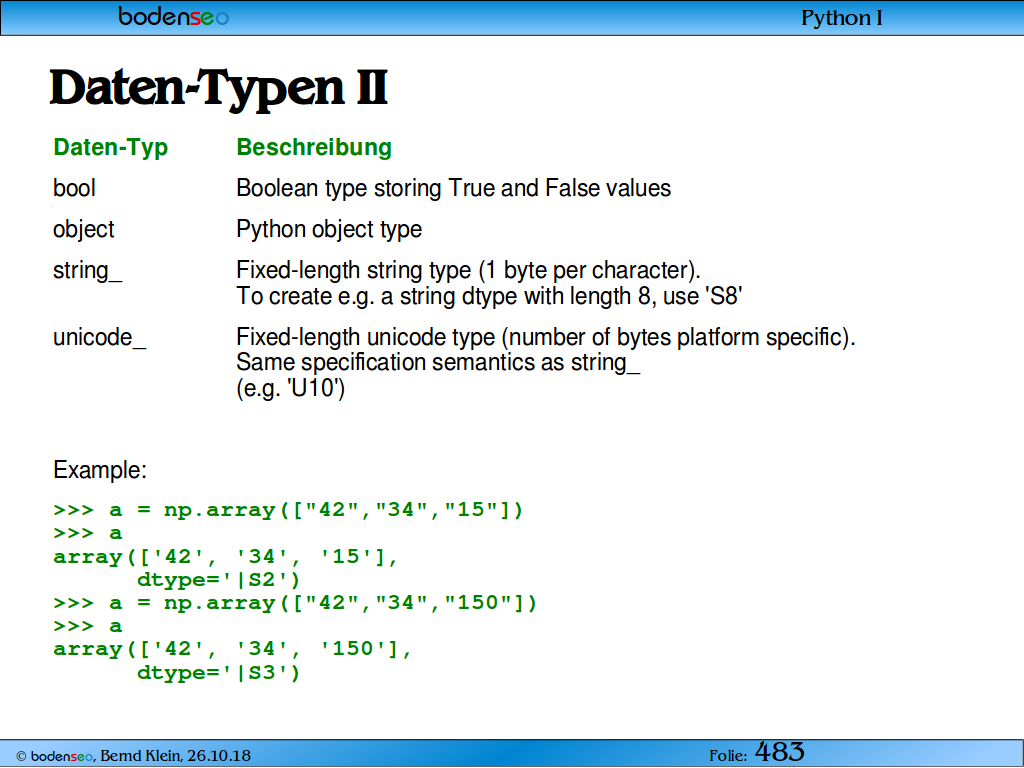Click the 'Folie:' label in footer
1024x768 pixels.
click(x=728, y=756)
